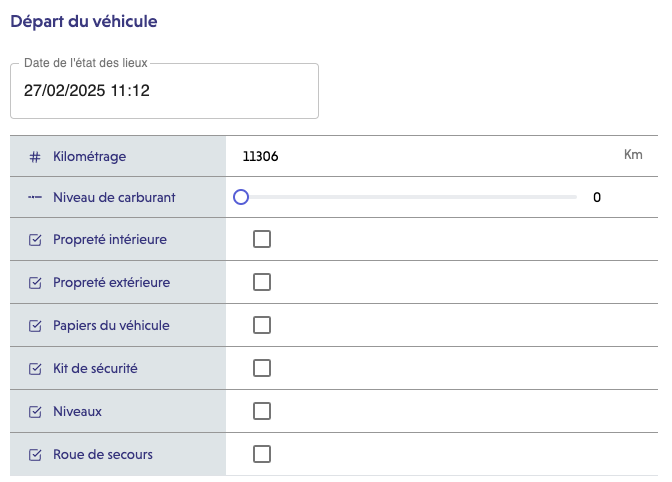The width and height of the screenshot is (672, 482).
Task: Tick the Propreté extérieure checkbox
Action: (x=262, y=282)
